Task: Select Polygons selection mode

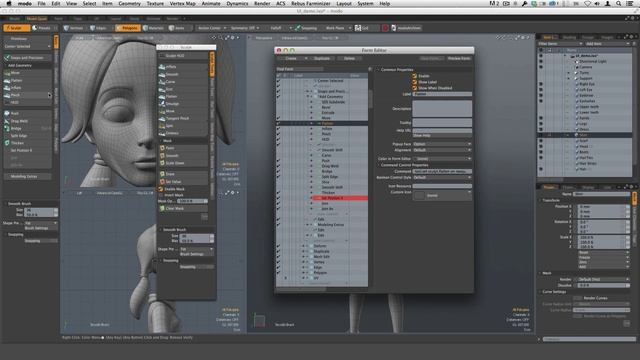Action: pyautogui.click(x=127, y=28)
